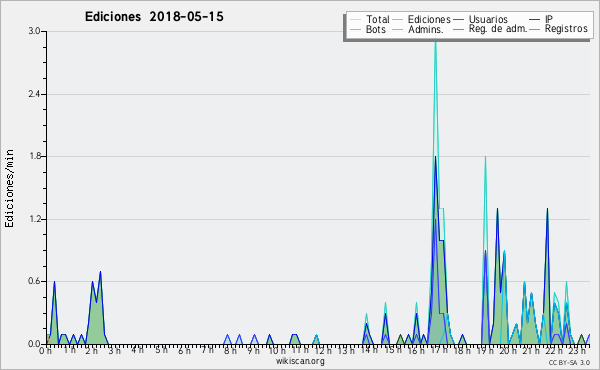The image size is (600, 370).
Task: Click the Registros legend label
Action: click(566, 29)
